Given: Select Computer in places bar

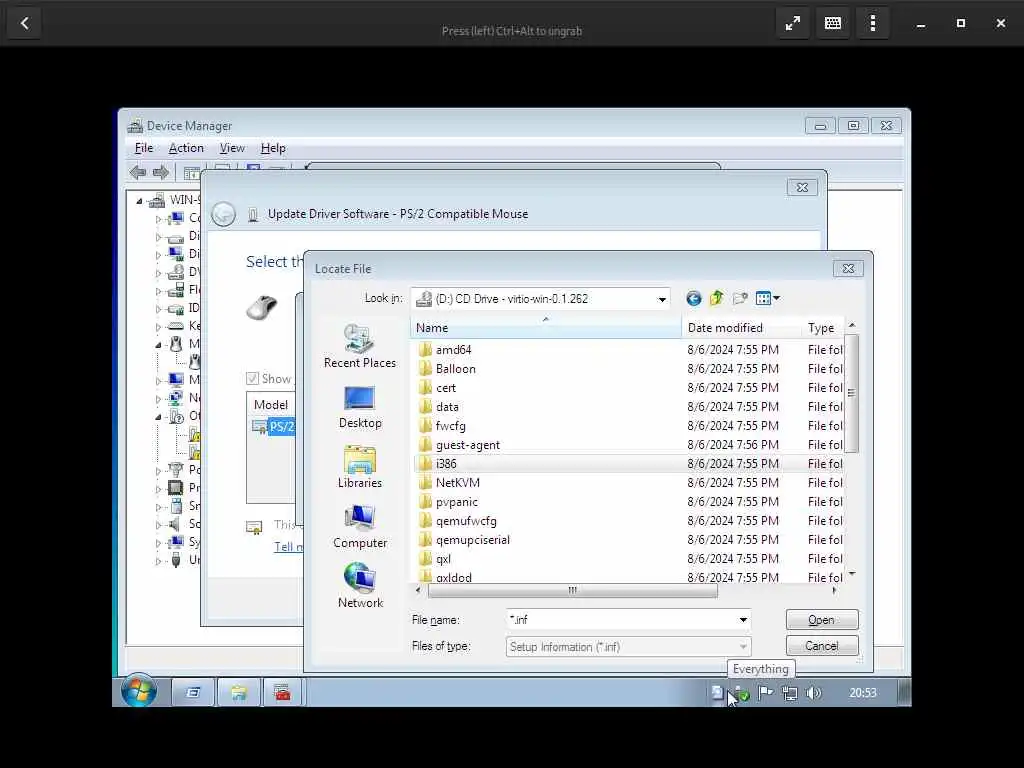Looking at the screenshot, I should coord(360,526).
